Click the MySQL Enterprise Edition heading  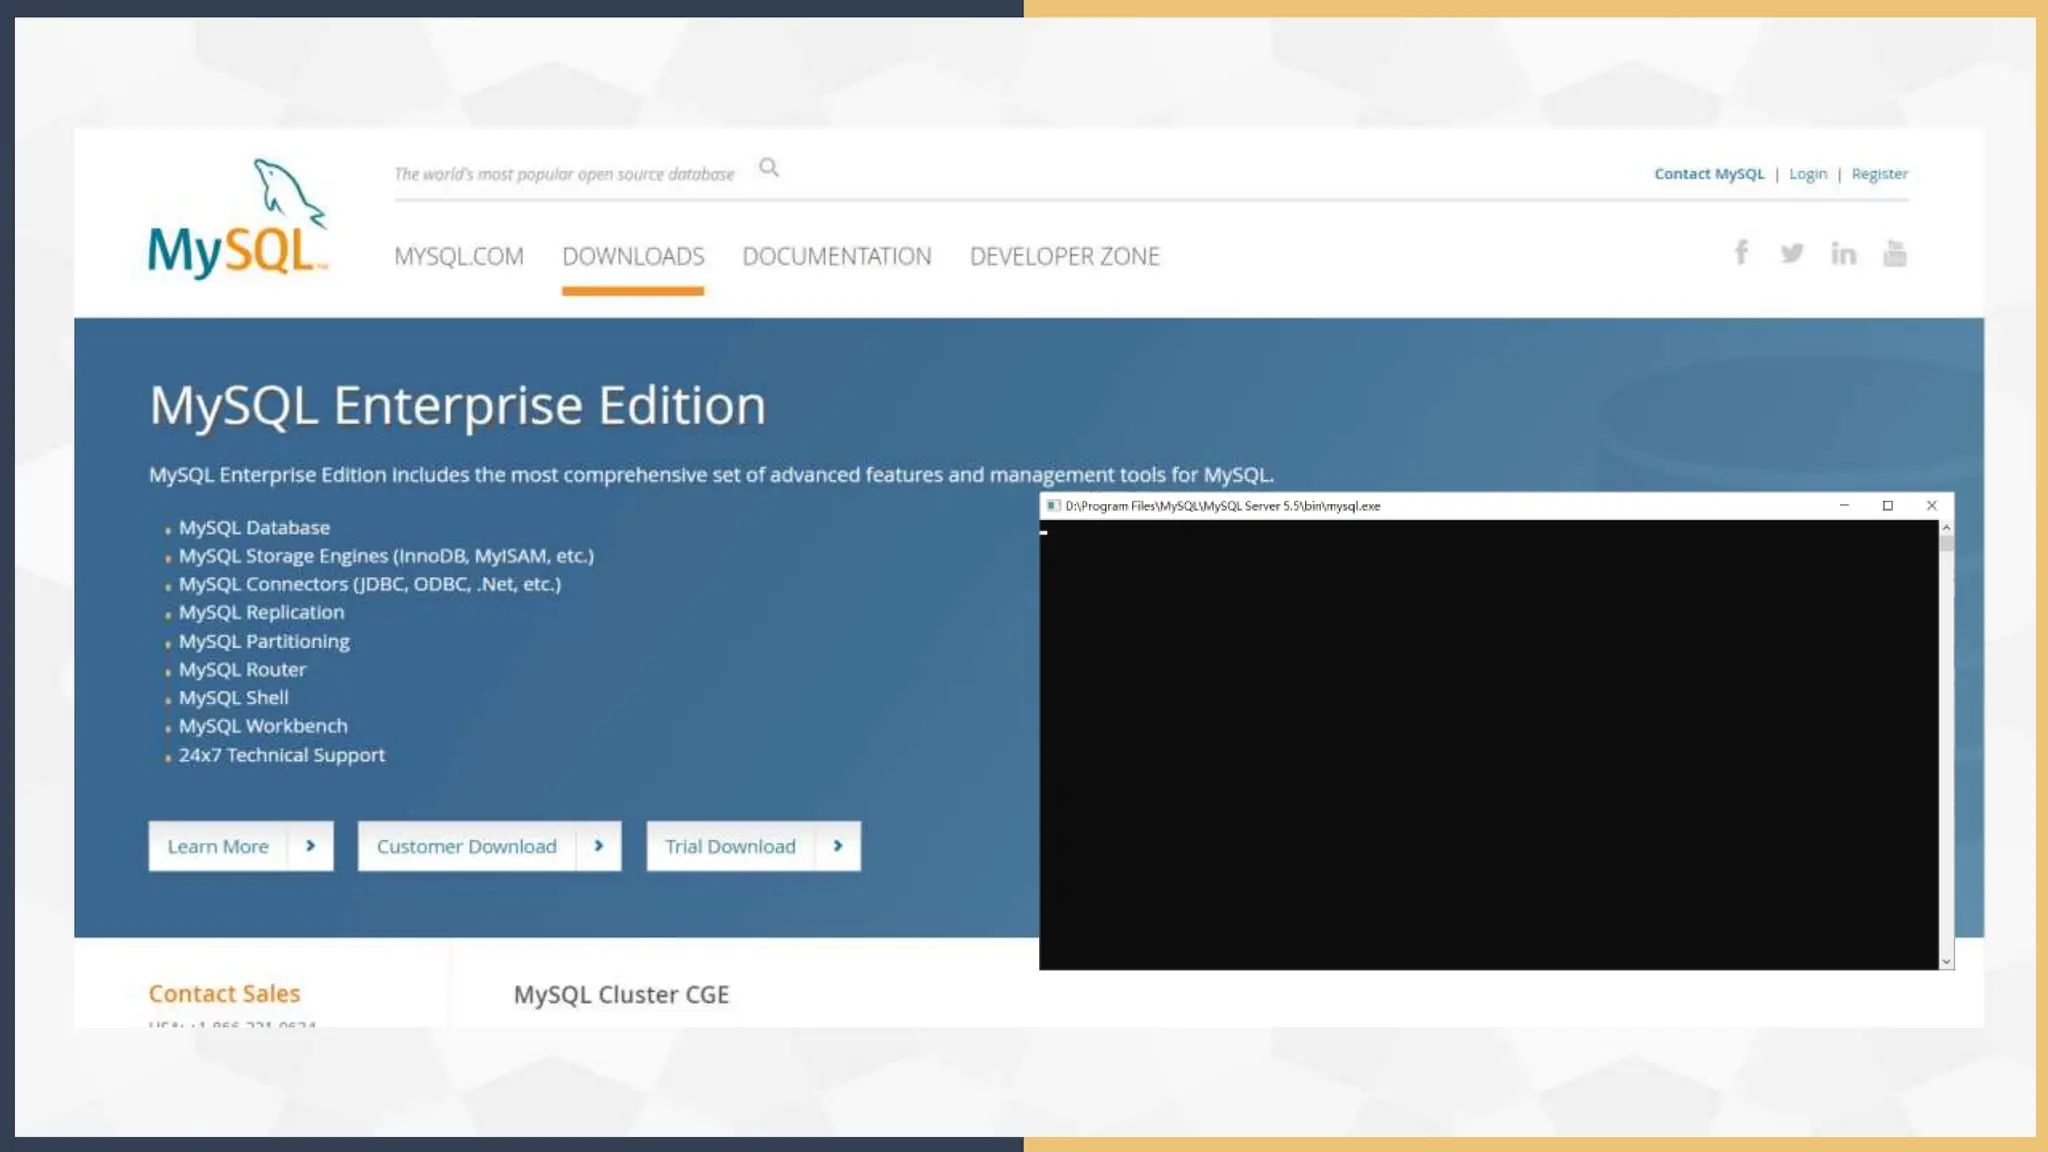458,406
